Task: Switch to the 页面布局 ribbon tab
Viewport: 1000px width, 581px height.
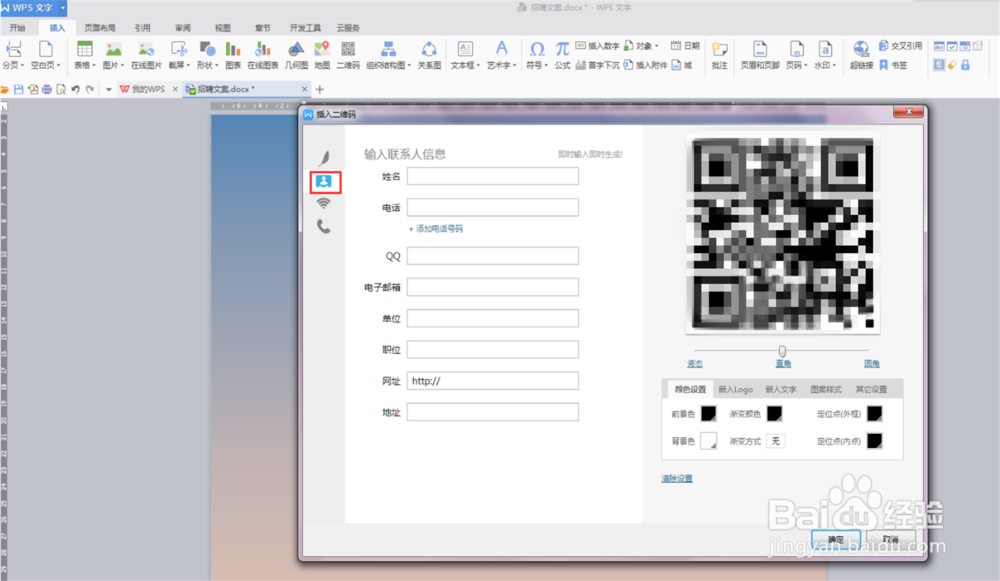Action: [99, 28]
